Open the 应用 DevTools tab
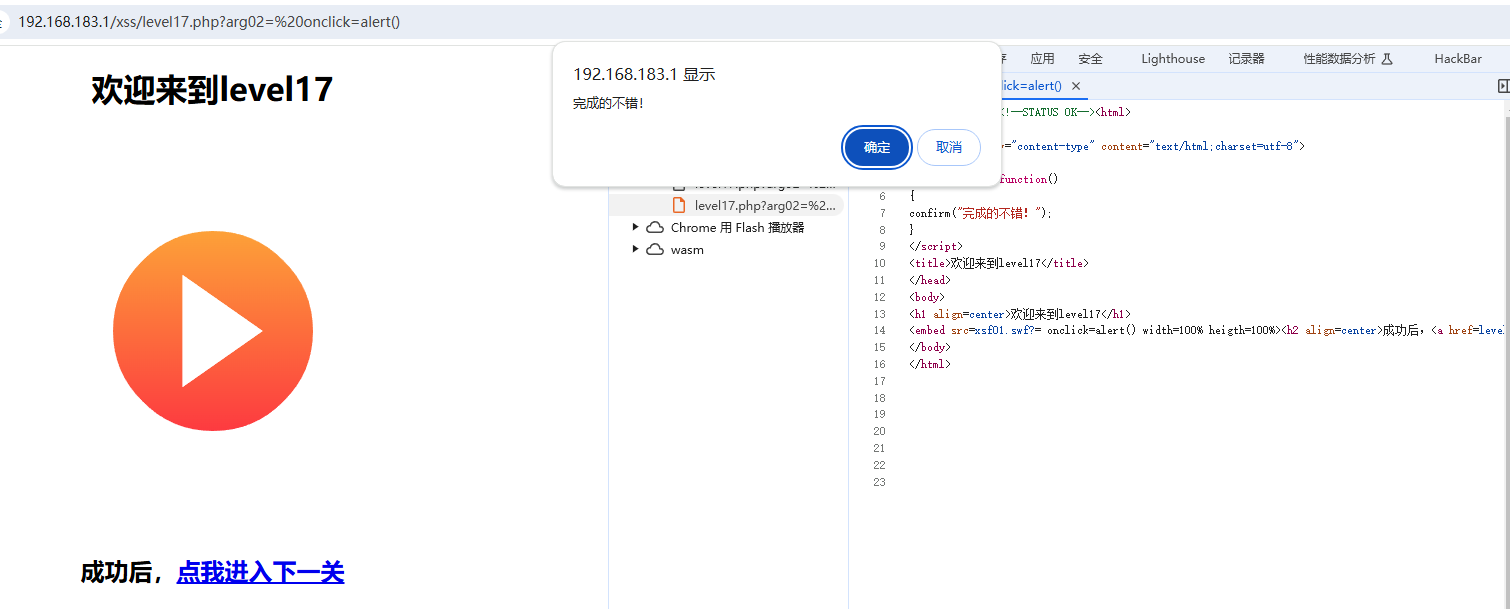Viewport: 1510px width, 609px height. tap(1042, 59)
